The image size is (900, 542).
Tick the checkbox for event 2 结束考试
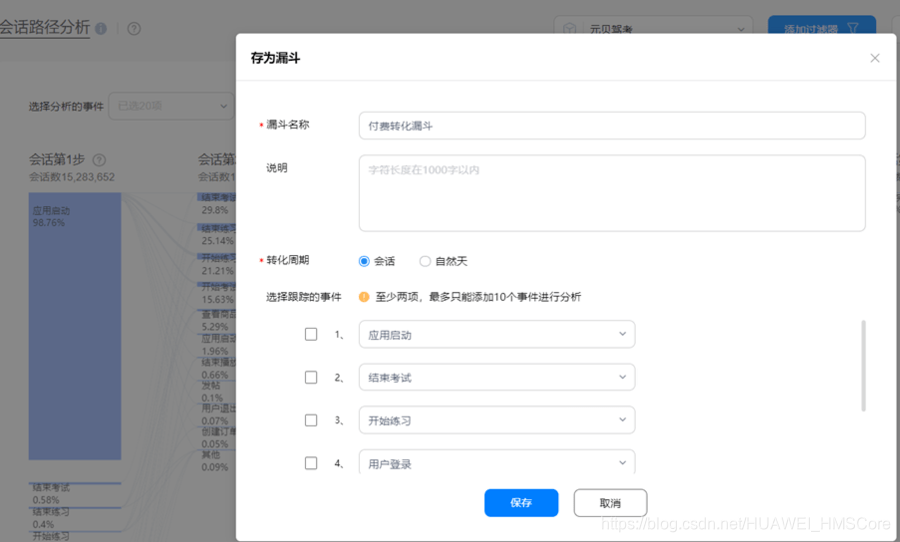pyautogui.click(x=311, y=377)
